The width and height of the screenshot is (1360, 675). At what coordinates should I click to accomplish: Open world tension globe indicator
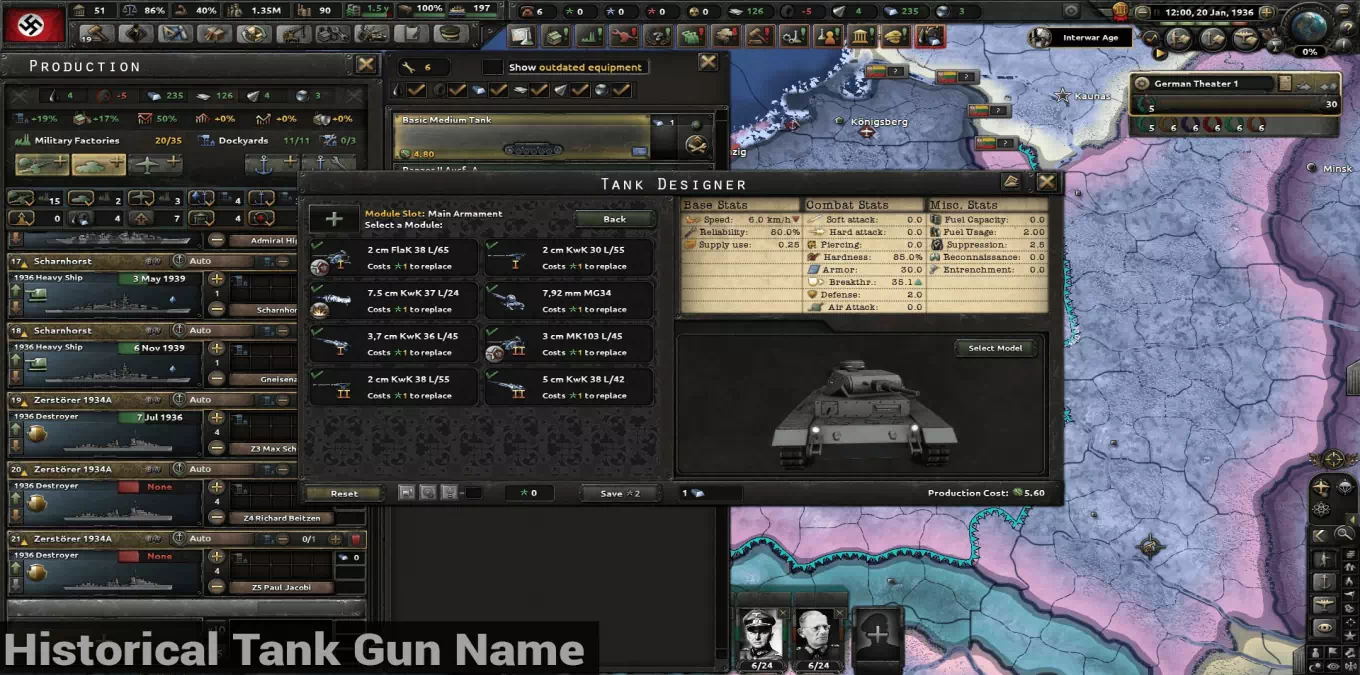[1309, 27]
